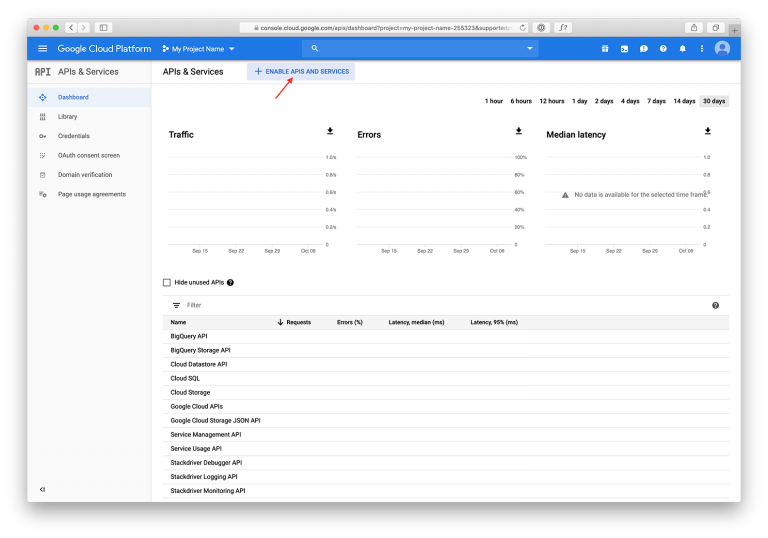Click the search magnifier icon

tap(315, 48)
